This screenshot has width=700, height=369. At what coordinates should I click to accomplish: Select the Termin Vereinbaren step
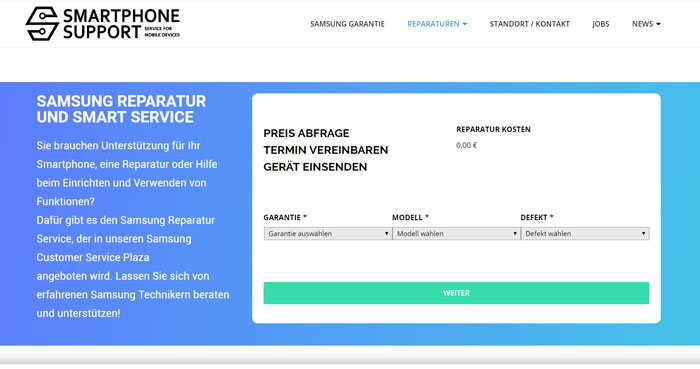325,150
